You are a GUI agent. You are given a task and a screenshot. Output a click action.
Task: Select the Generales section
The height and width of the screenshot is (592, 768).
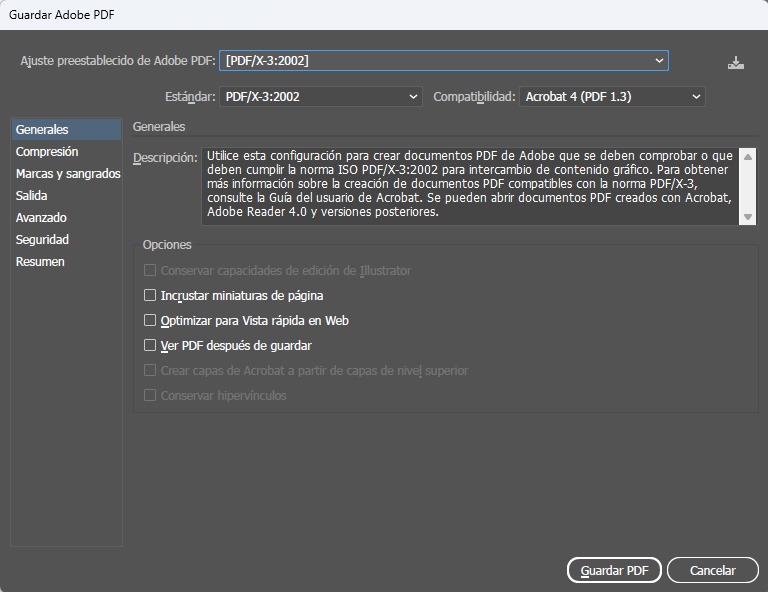tap(43, 130)
